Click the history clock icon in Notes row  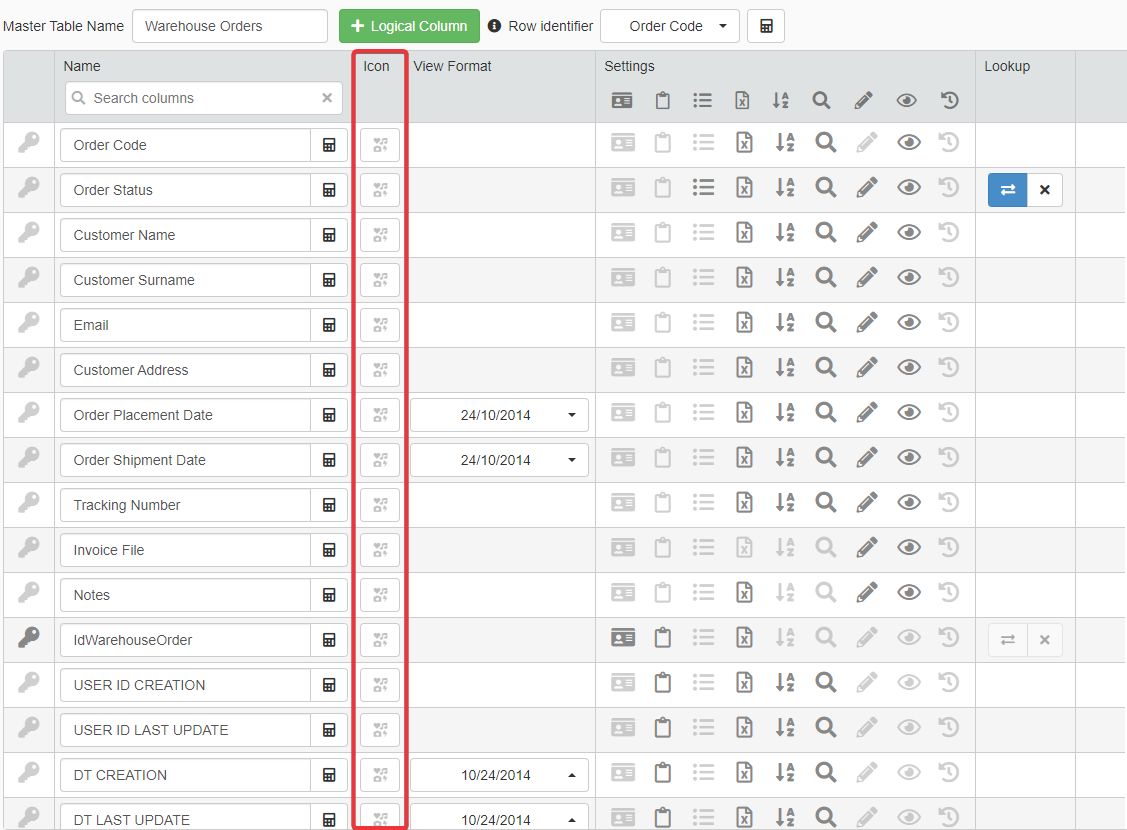tap(949, 592)
